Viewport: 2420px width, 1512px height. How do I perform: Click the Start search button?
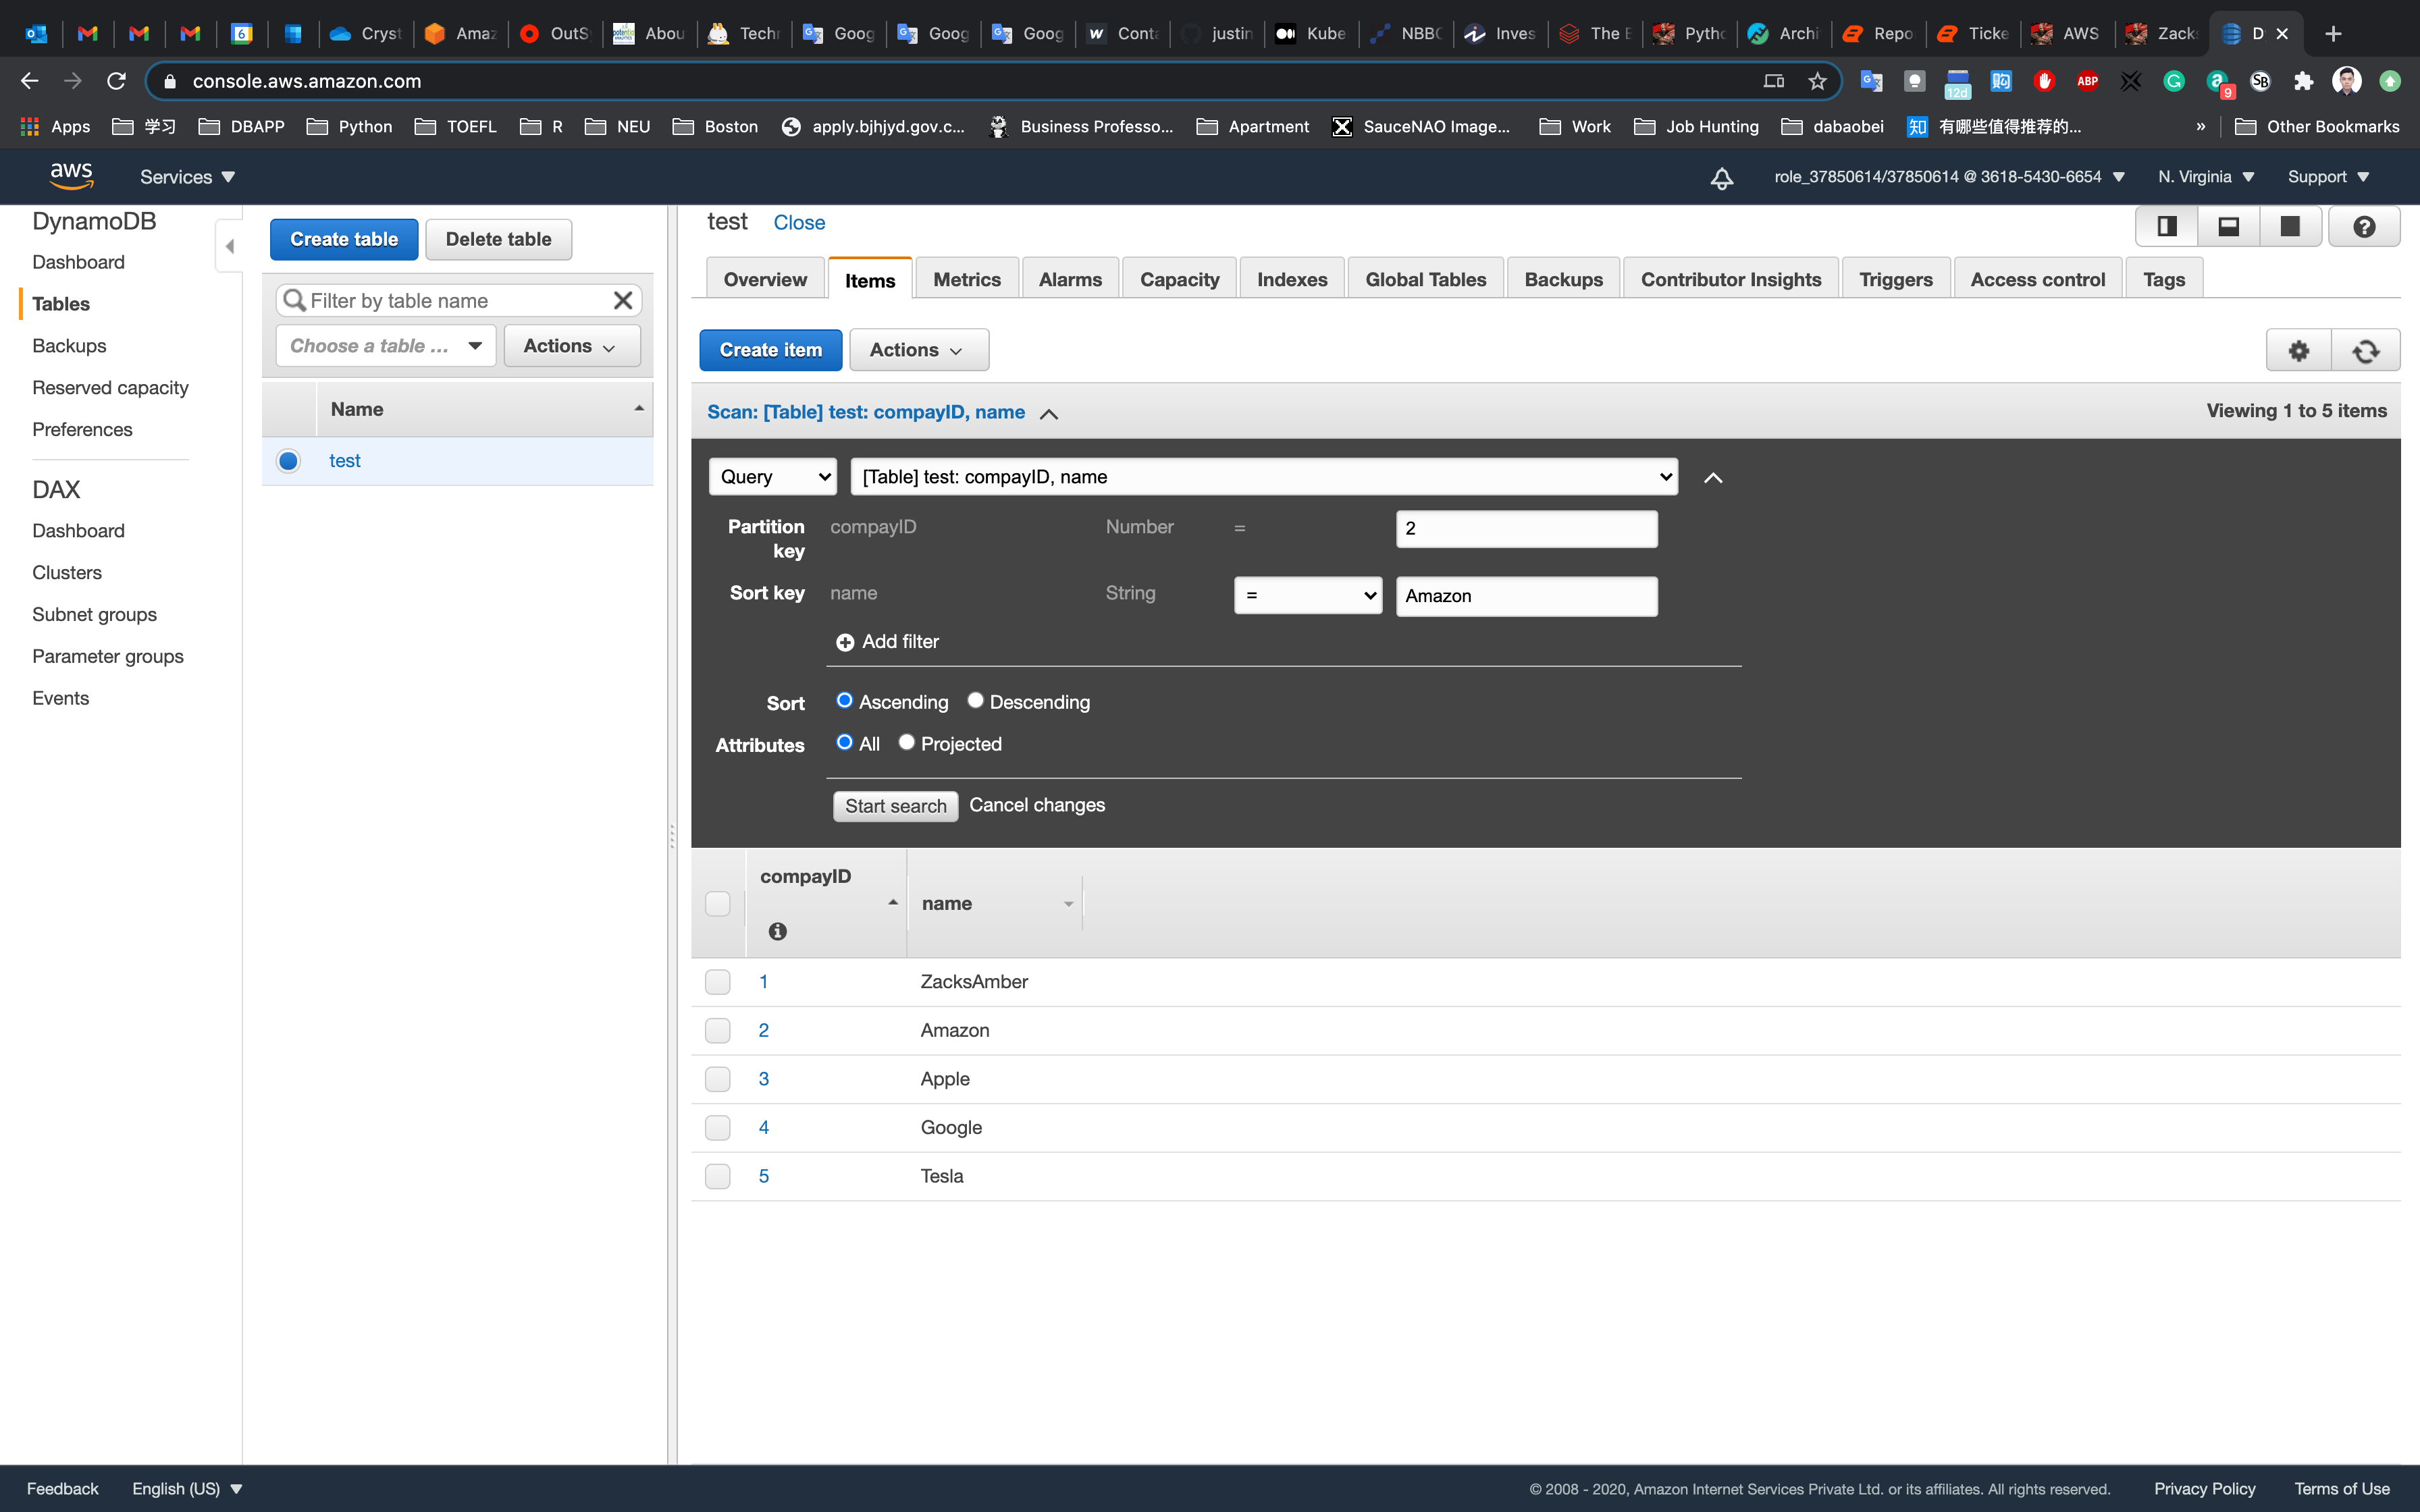point(895,806)
